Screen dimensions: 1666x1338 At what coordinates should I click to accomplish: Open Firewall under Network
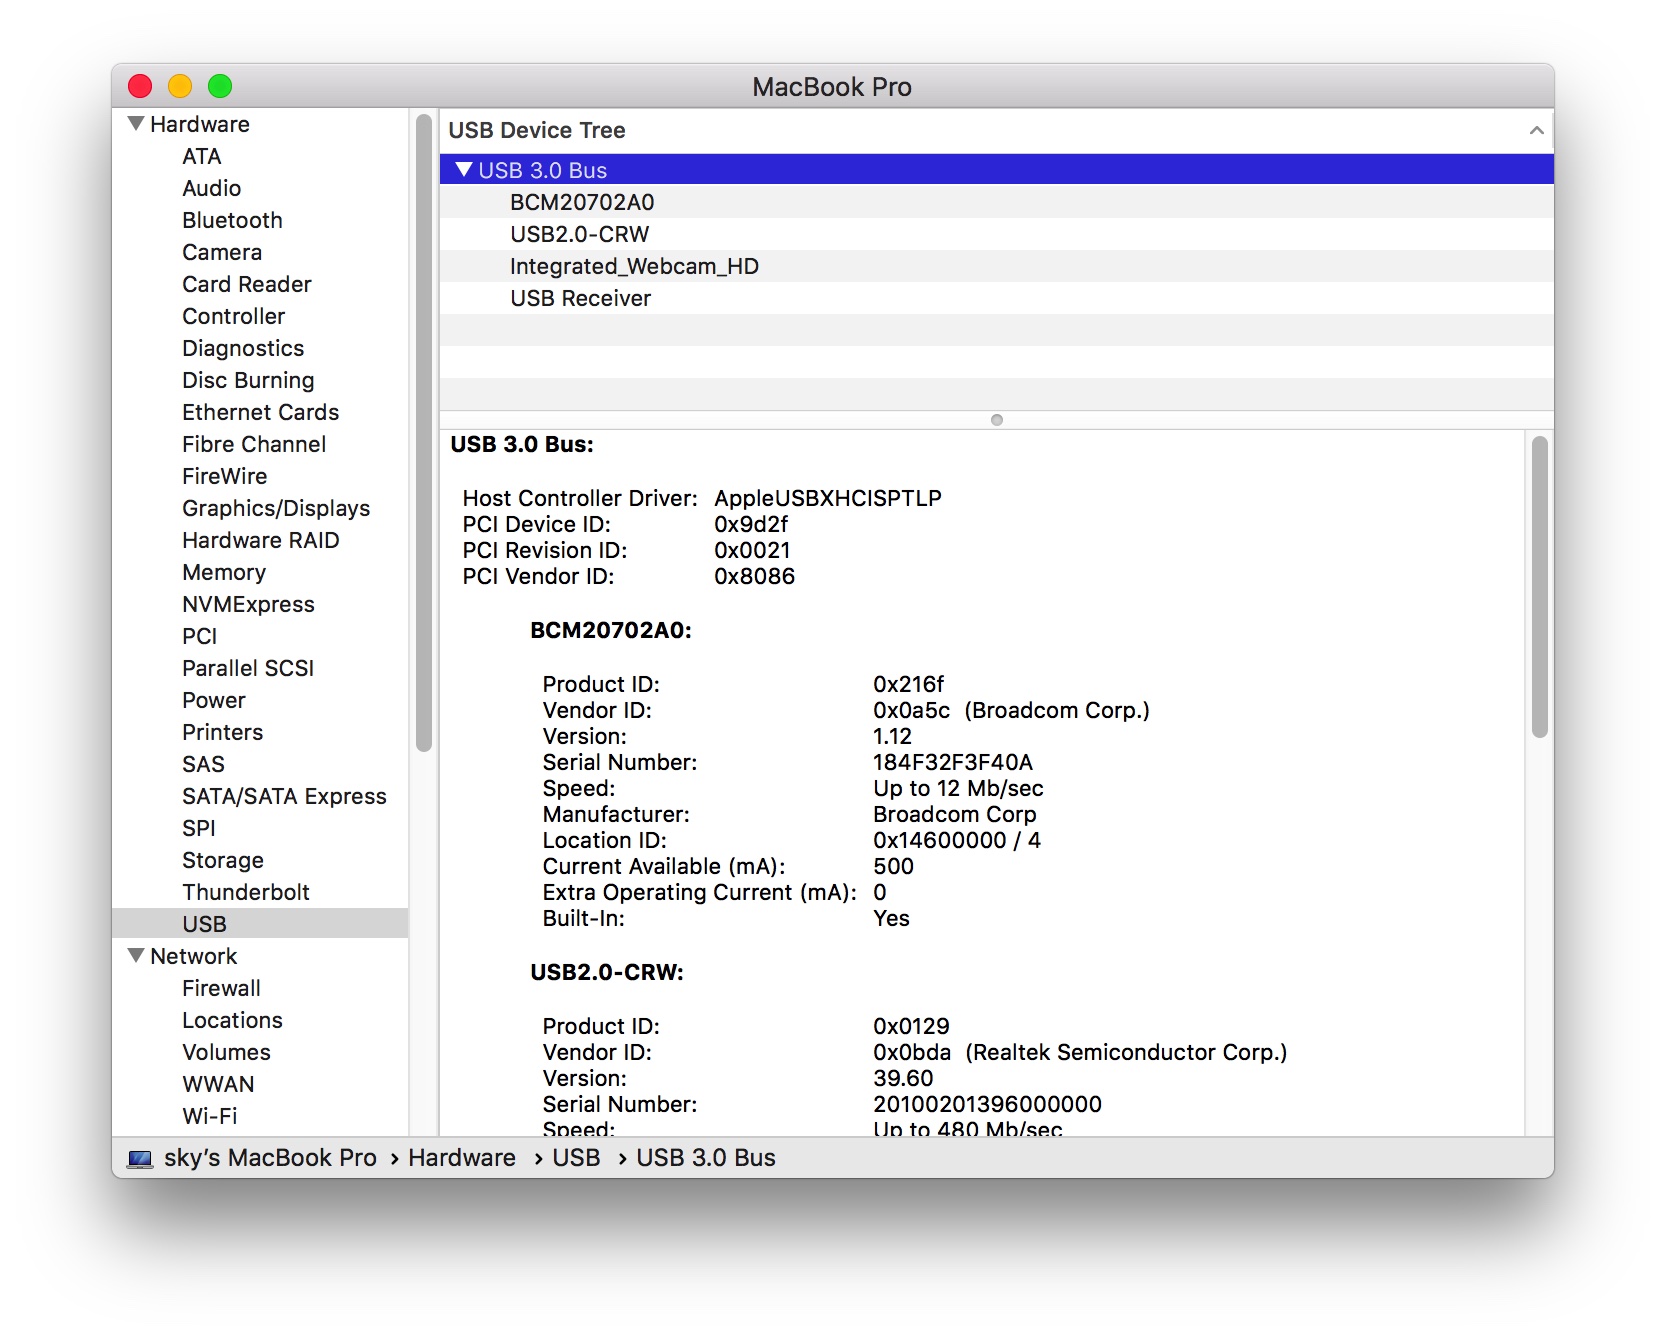(x=221, y=988)
